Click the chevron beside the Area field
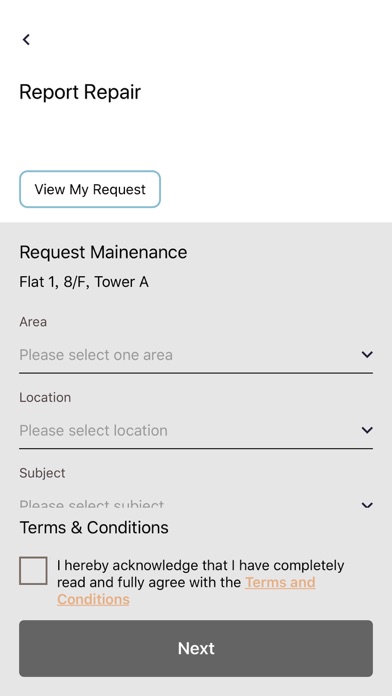 coord(367,354)
